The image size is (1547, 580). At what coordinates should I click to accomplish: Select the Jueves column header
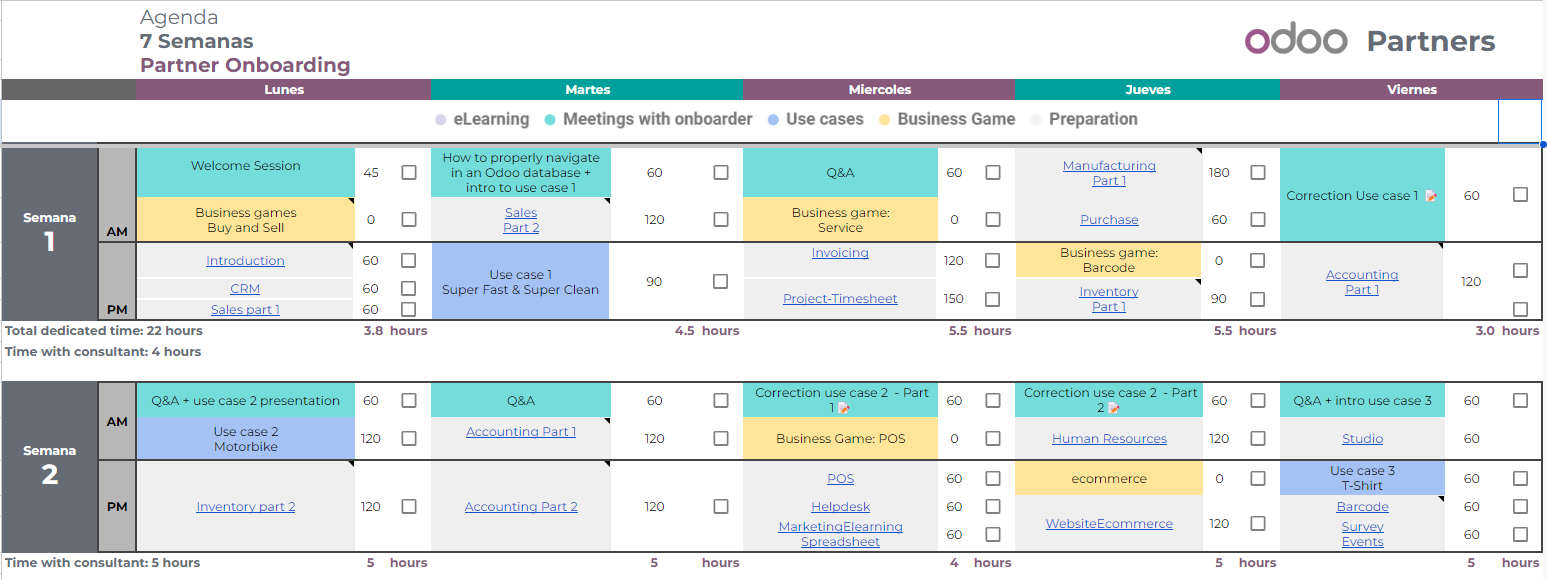tap(1147, 90)
